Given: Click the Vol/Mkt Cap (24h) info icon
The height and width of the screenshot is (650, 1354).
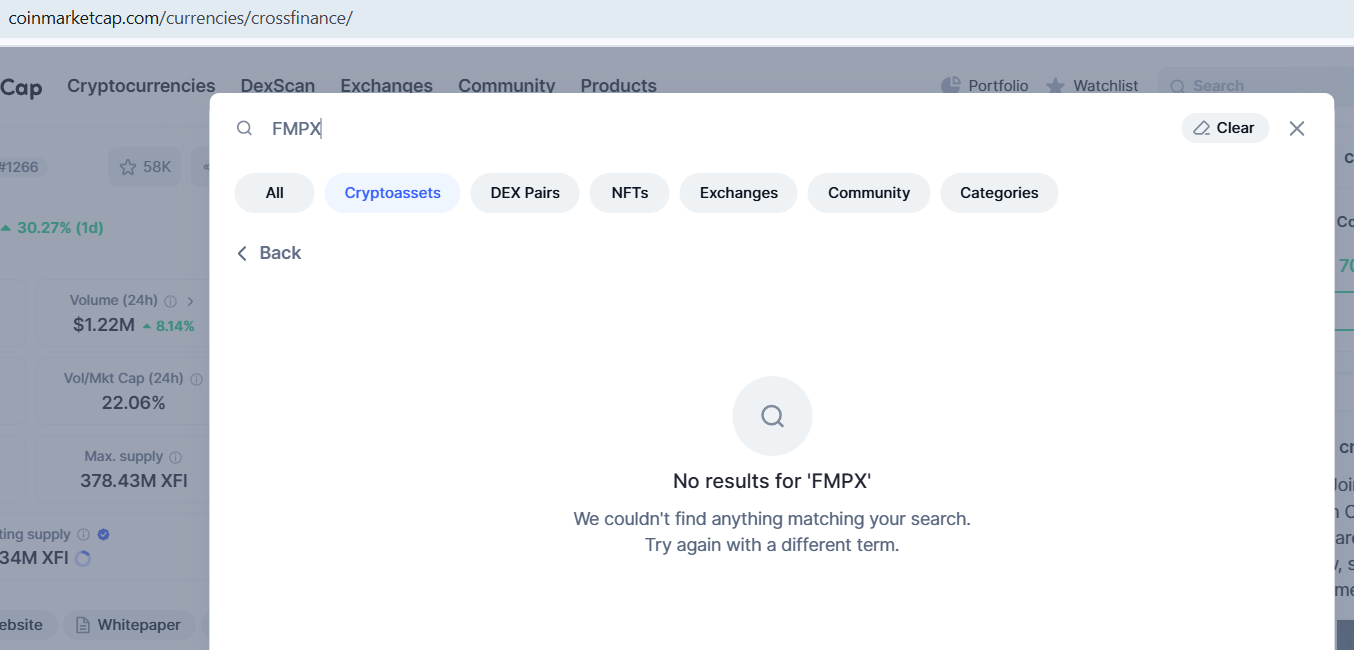Looking at the screenshot, I should [196, 379].
